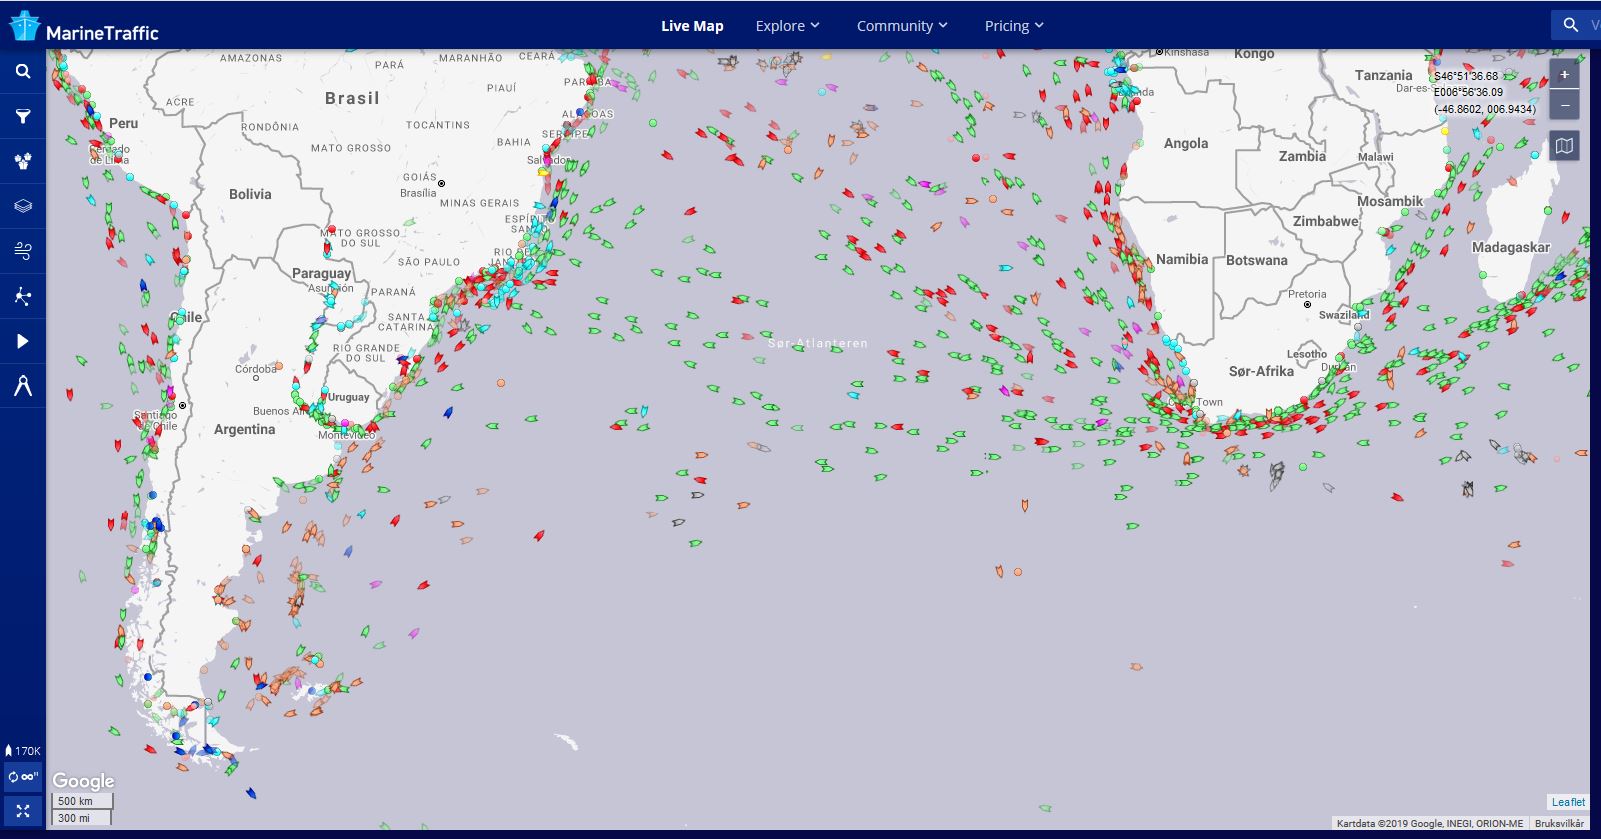
Task: Open the Leaflet attribution link
Action: (x=1568, y=802)
